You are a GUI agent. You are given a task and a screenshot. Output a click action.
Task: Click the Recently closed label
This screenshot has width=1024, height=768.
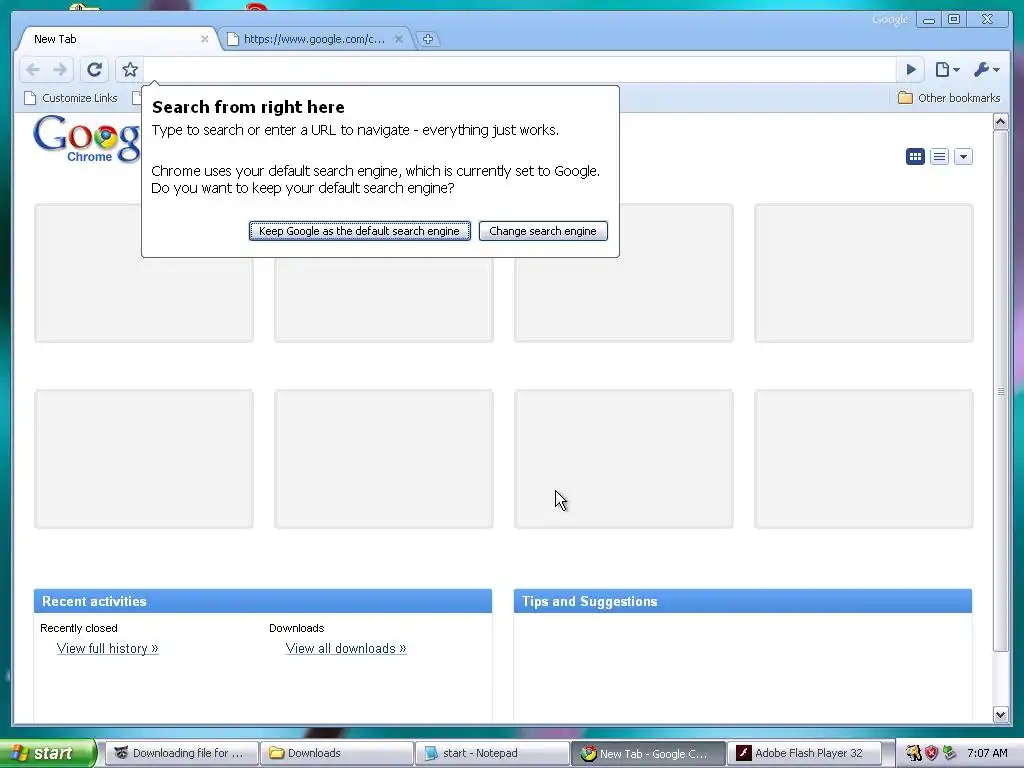[79, 628]
